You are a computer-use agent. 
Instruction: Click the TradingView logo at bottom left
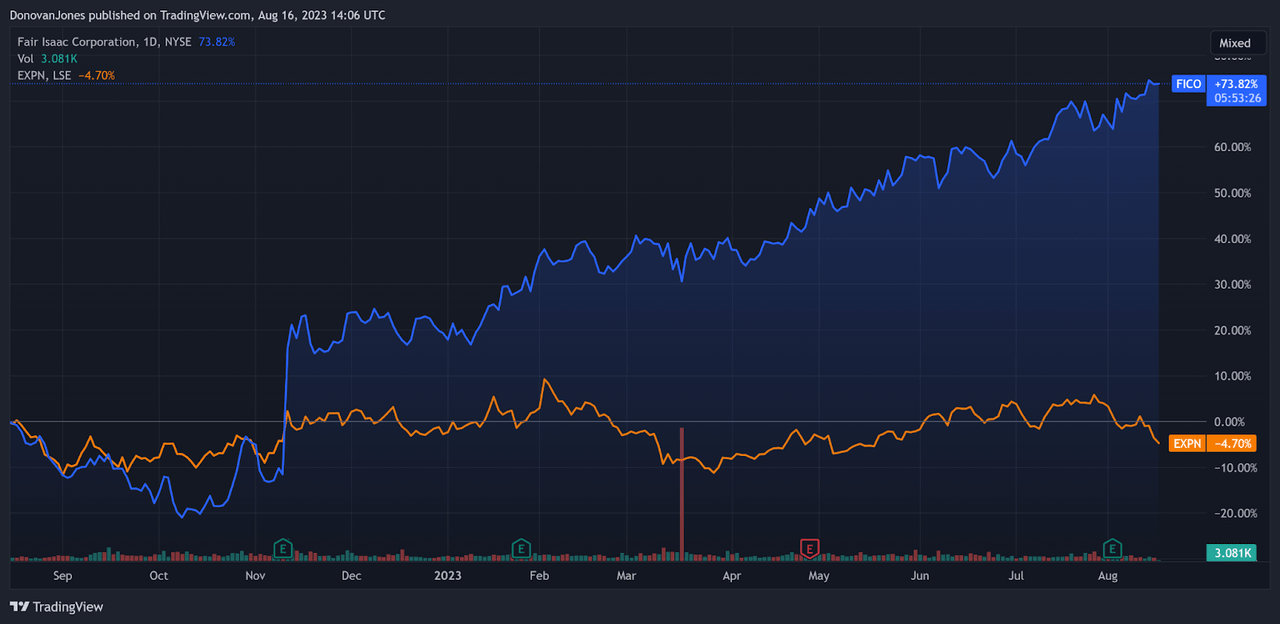coord(57,606)
